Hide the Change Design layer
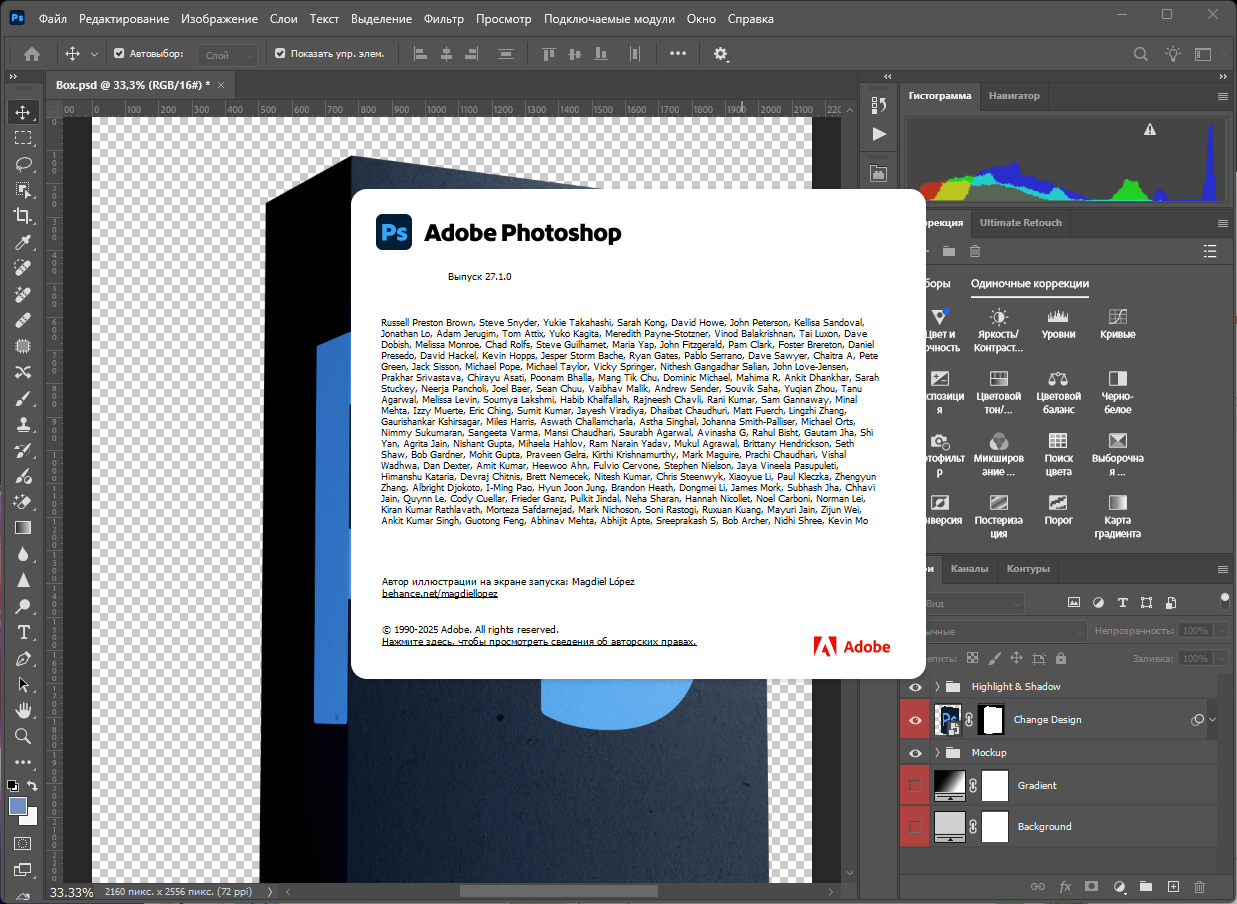The image size is (1237, 904). [x=914, y=720]
